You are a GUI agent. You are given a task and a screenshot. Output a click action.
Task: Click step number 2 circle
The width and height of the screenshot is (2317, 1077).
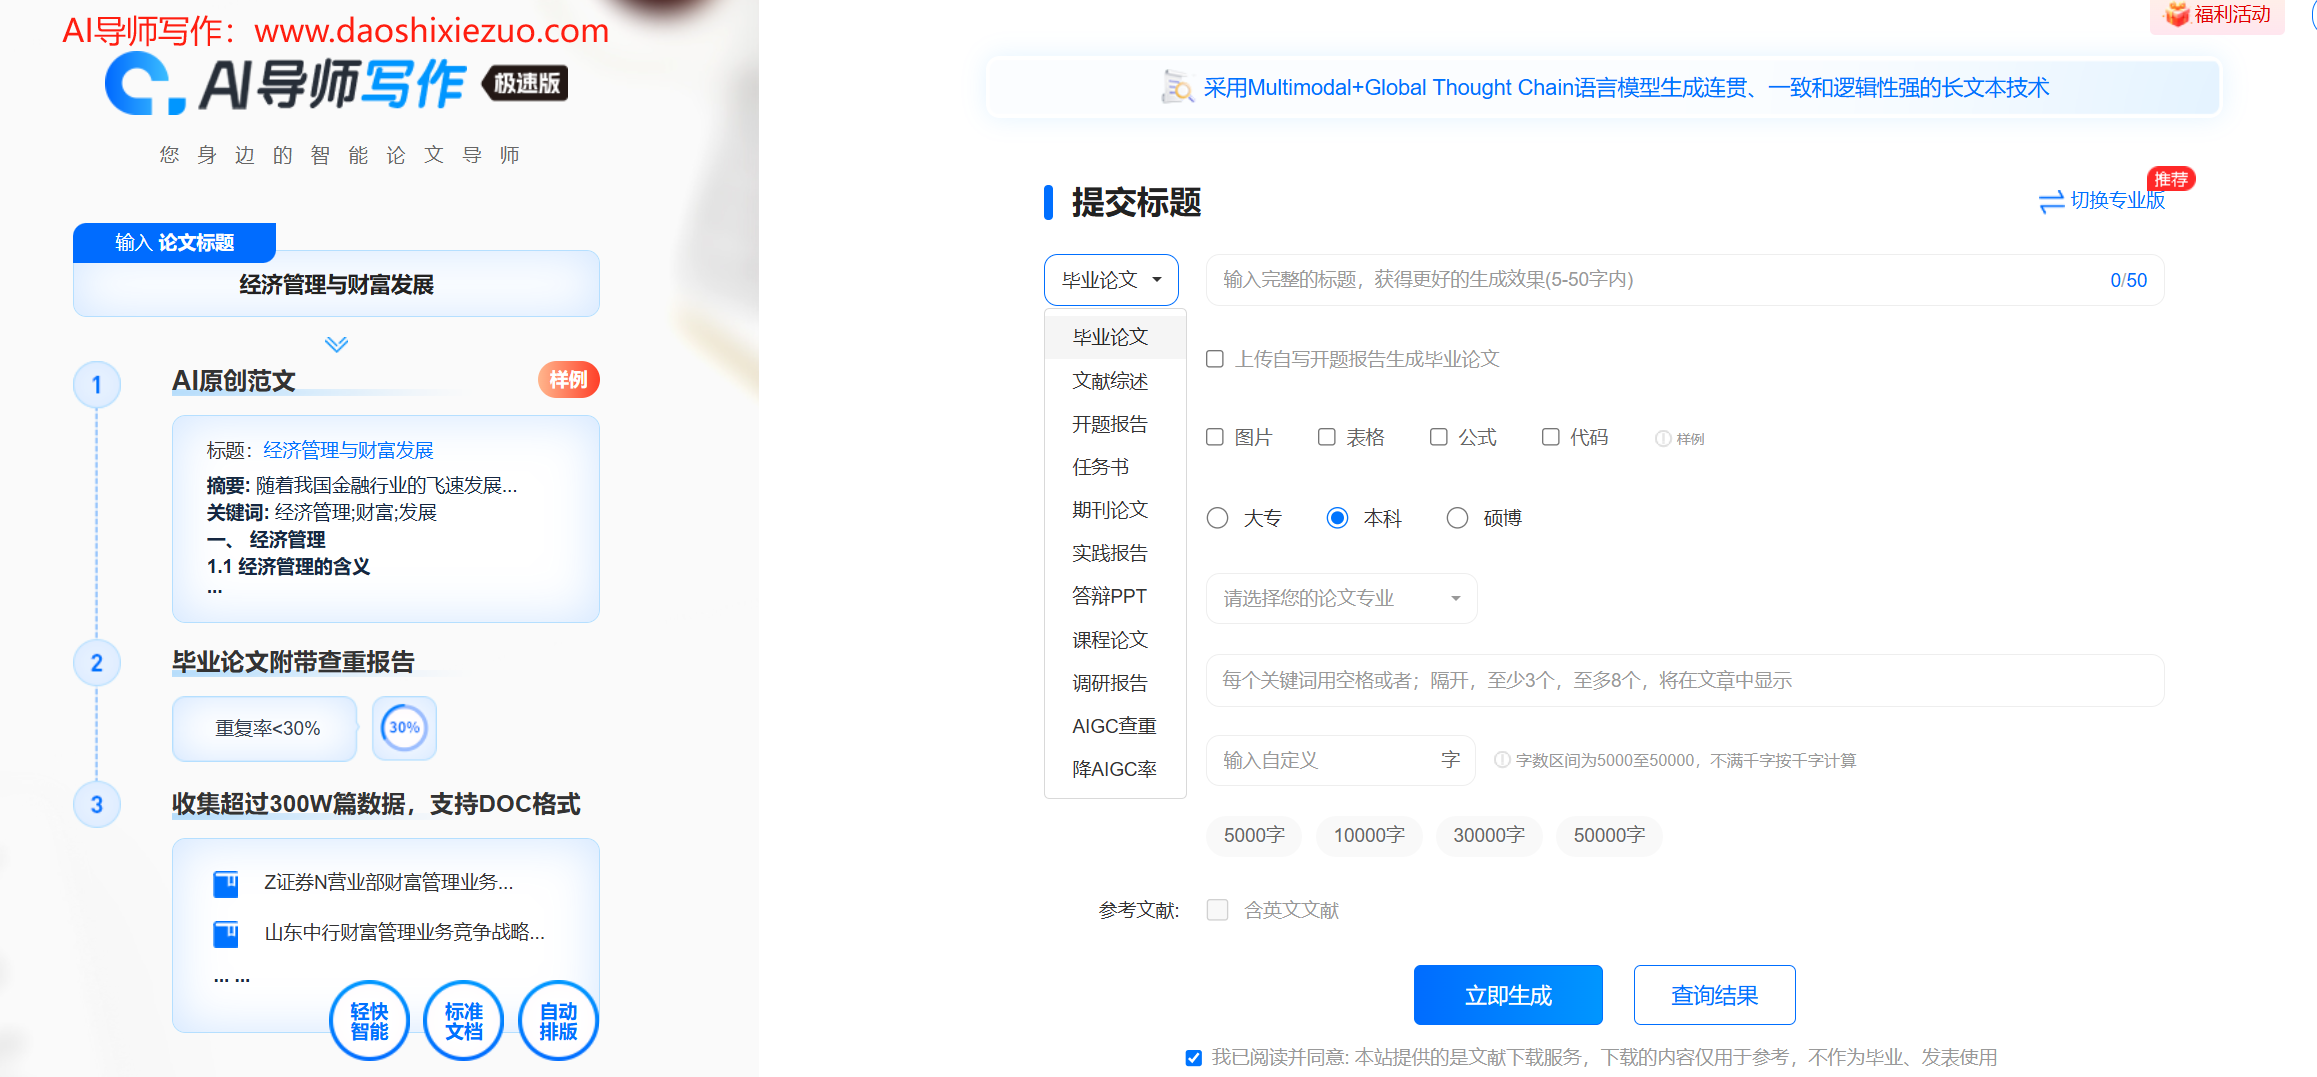97,663
